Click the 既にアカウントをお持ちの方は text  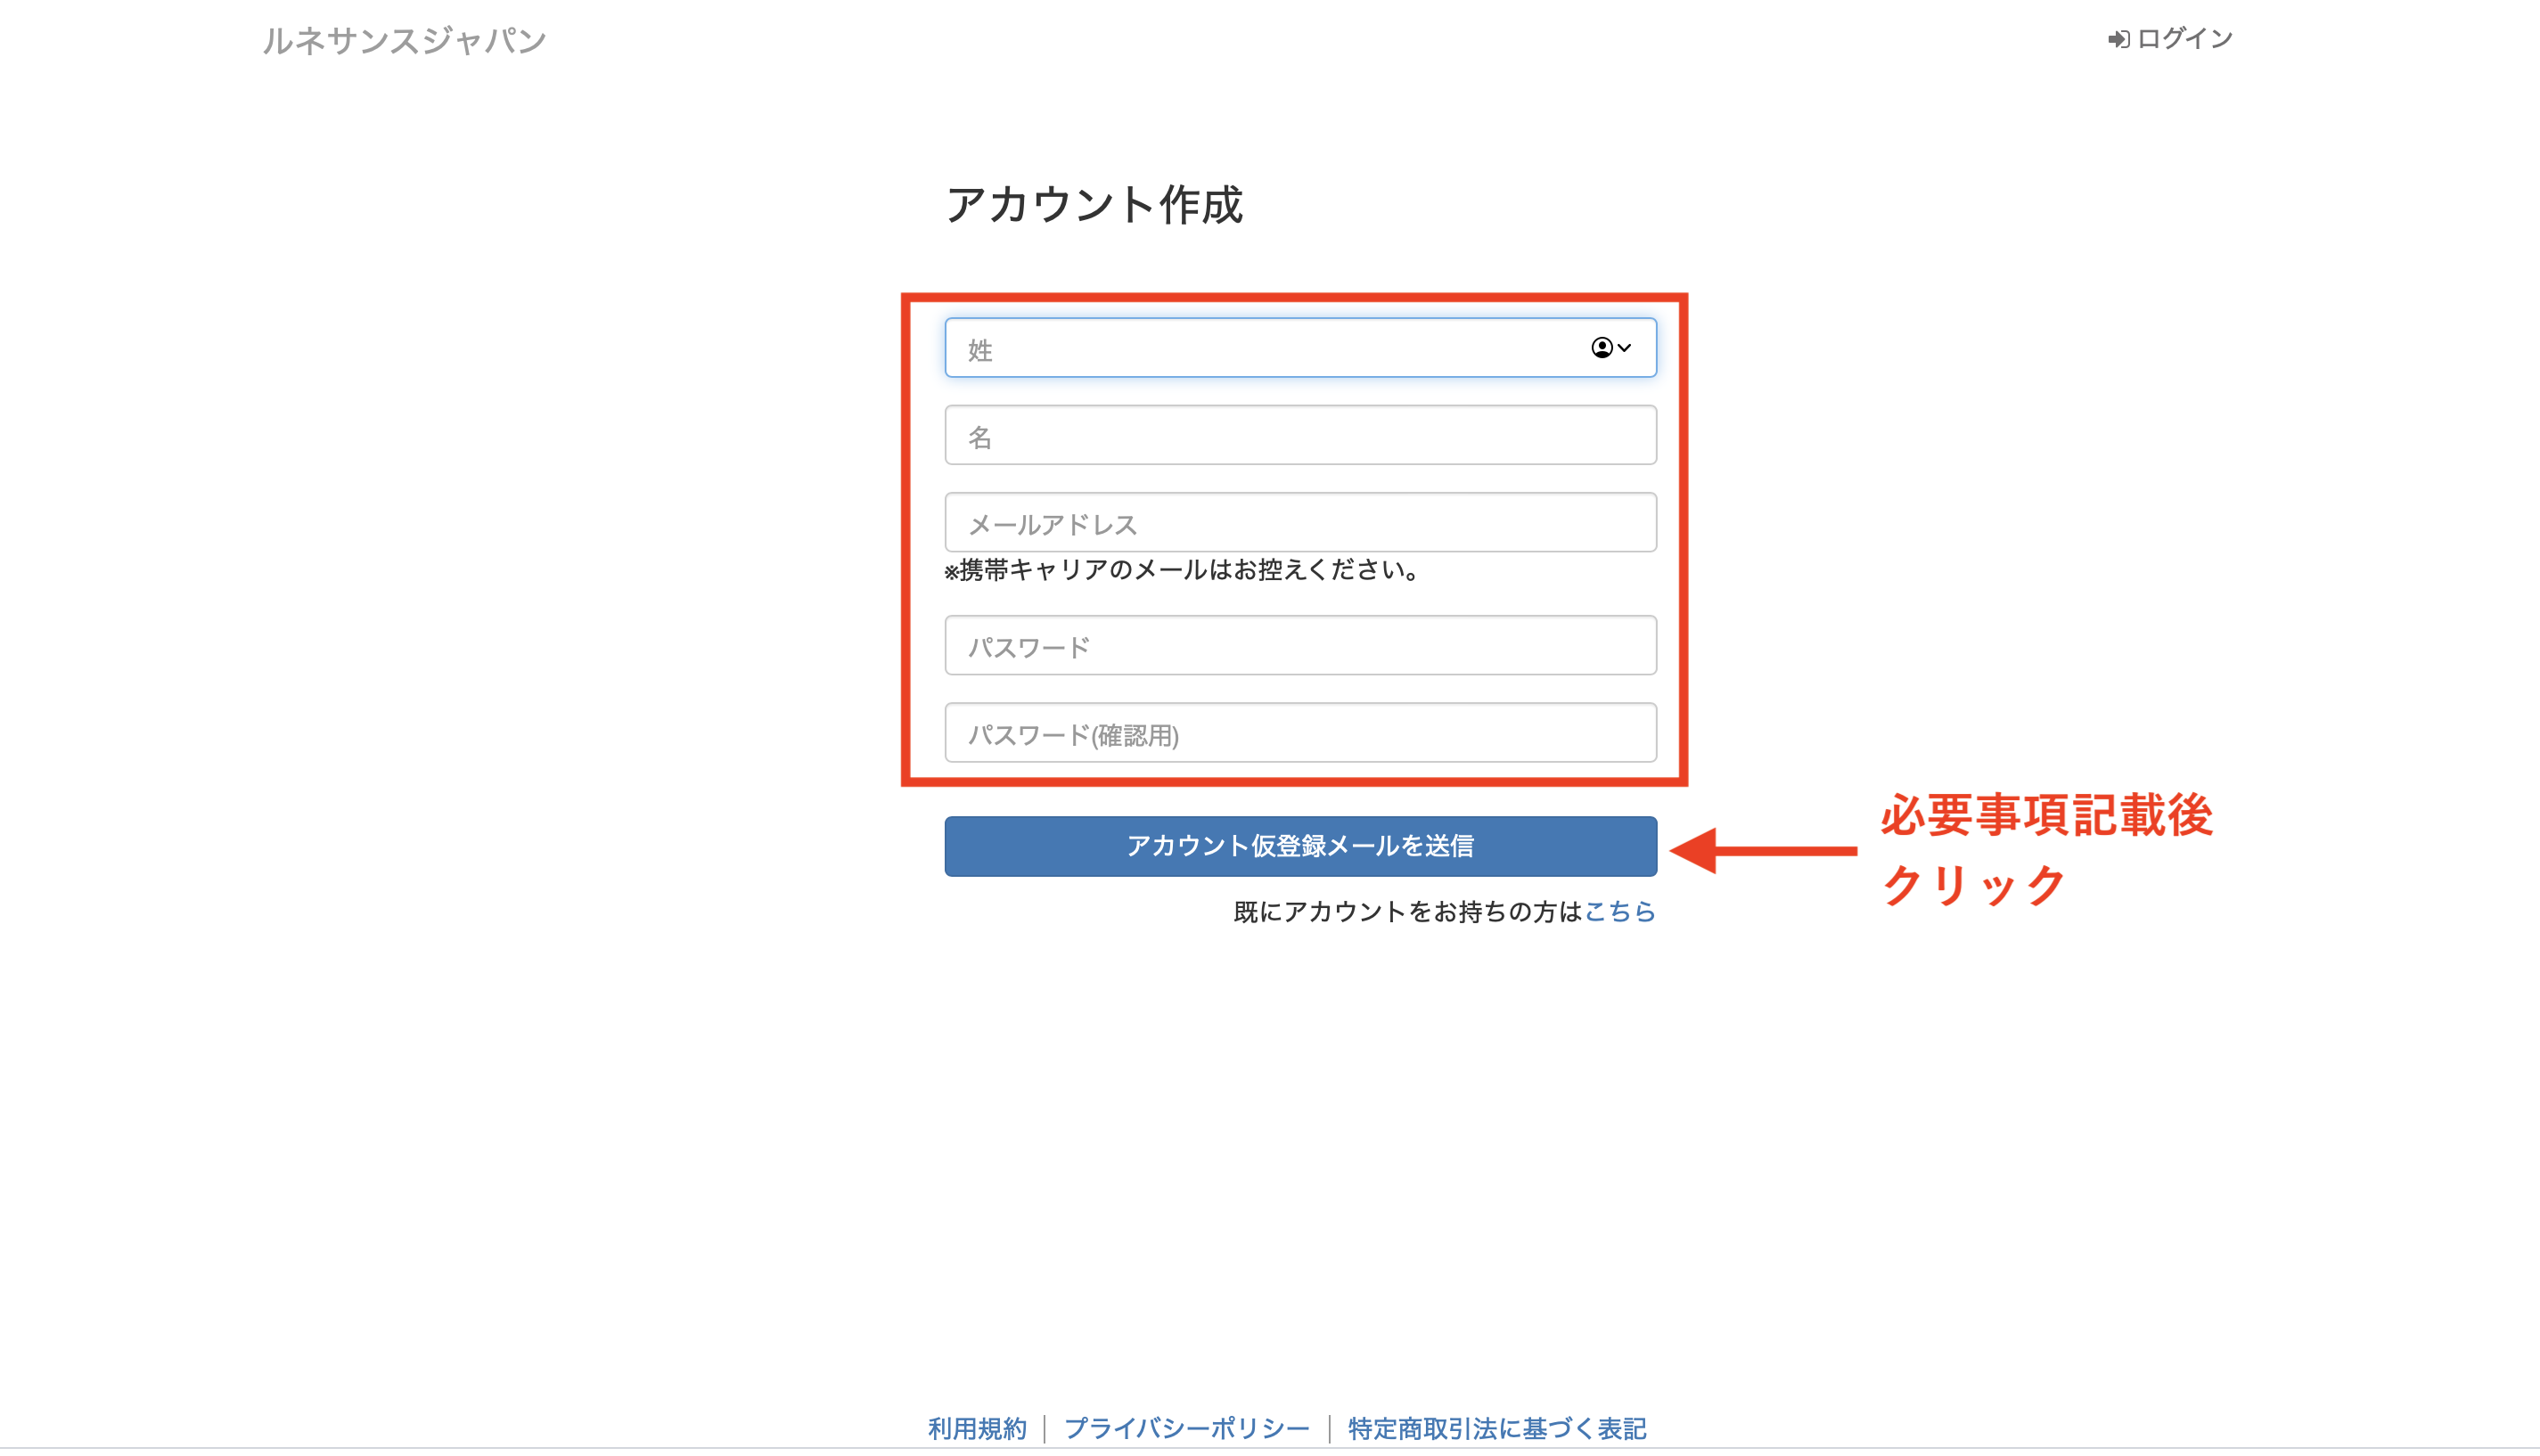[1408, 911]
